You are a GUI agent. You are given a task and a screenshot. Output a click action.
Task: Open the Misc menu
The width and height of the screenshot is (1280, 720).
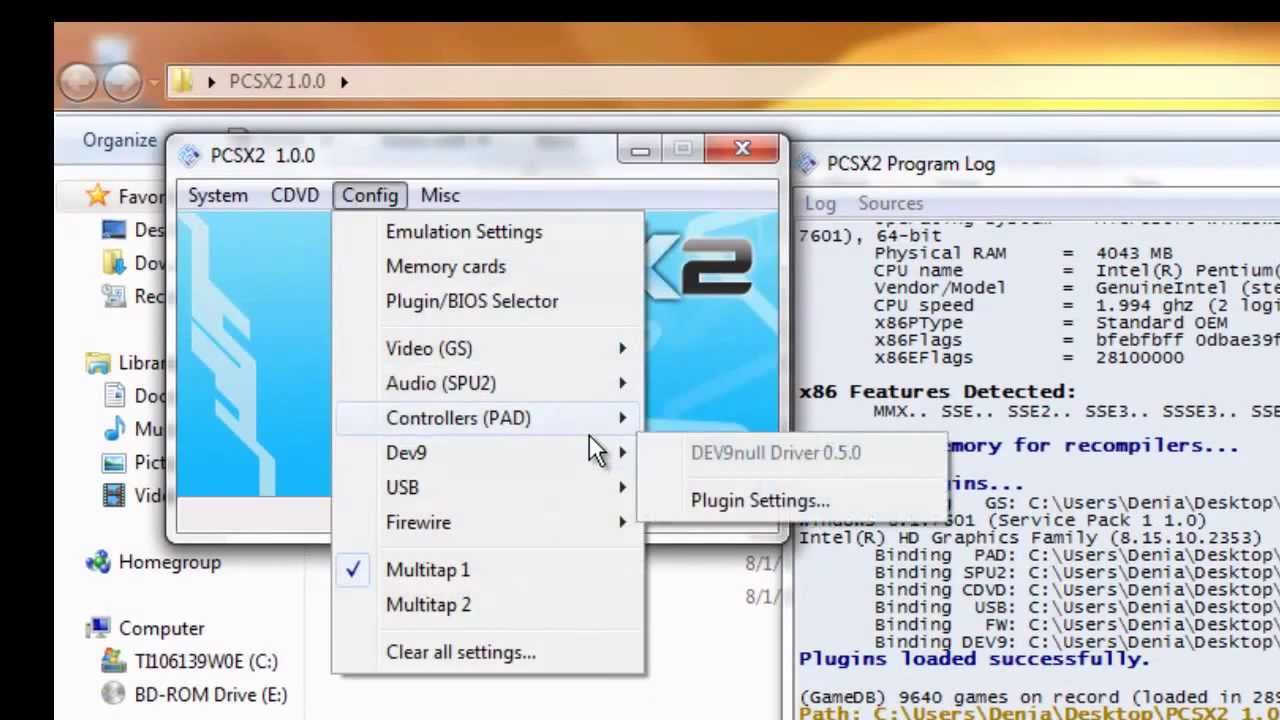click(440, 195)
